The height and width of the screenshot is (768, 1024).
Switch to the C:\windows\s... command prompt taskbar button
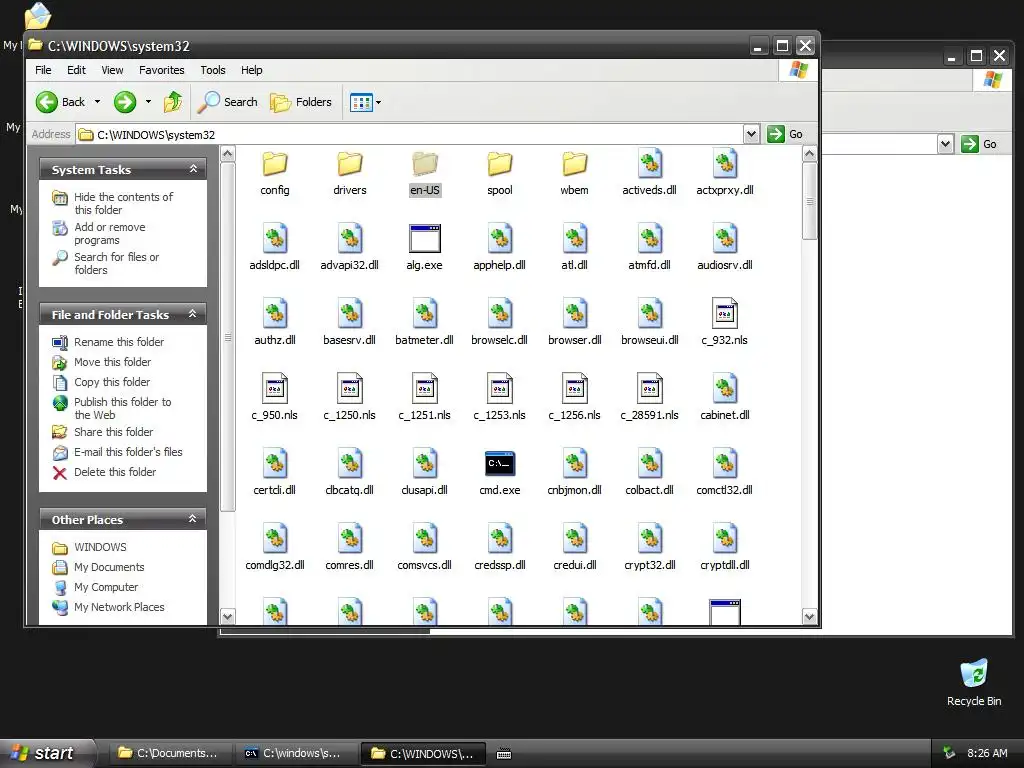(x=294, y=754)
